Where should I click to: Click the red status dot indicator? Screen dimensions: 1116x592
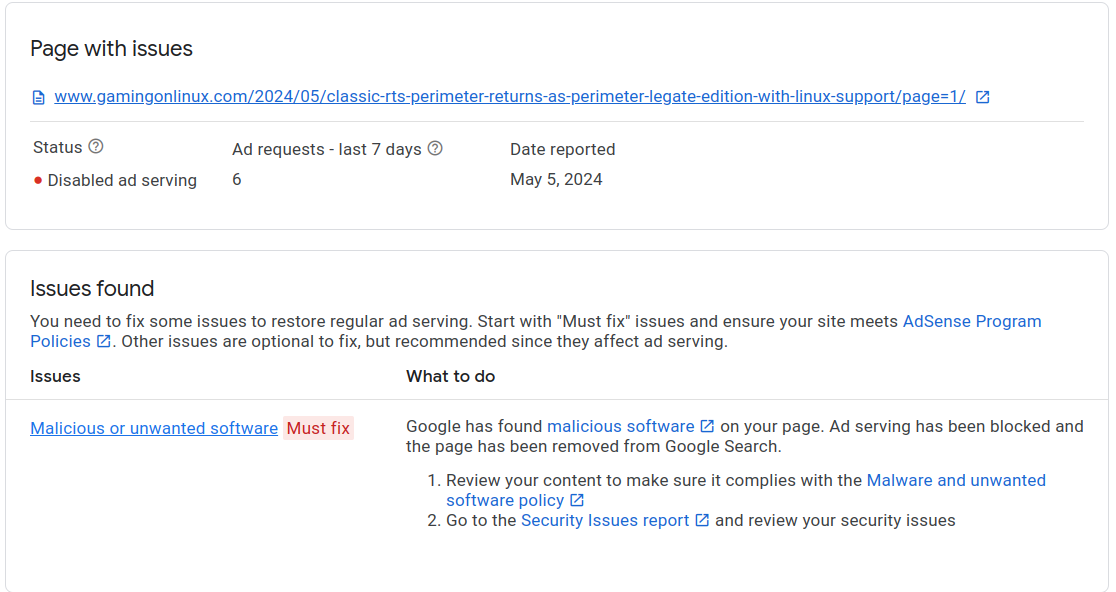(x=38, y=181)
